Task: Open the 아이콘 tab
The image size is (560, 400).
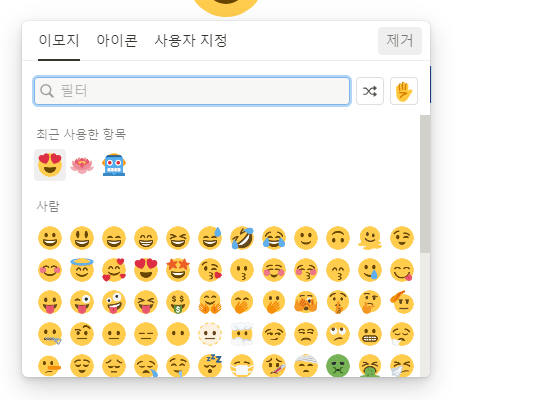Action: coord(117,40)
